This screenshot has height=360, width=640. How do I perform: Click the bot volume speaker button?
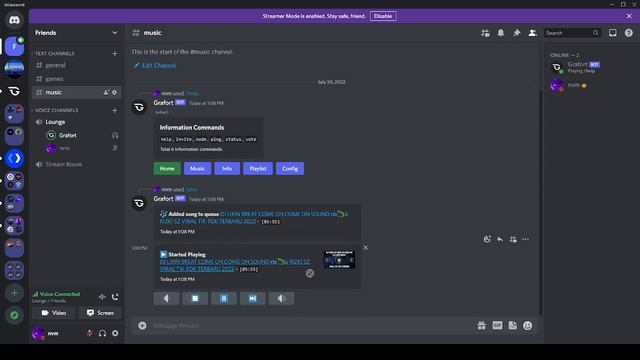pos(281,298)
